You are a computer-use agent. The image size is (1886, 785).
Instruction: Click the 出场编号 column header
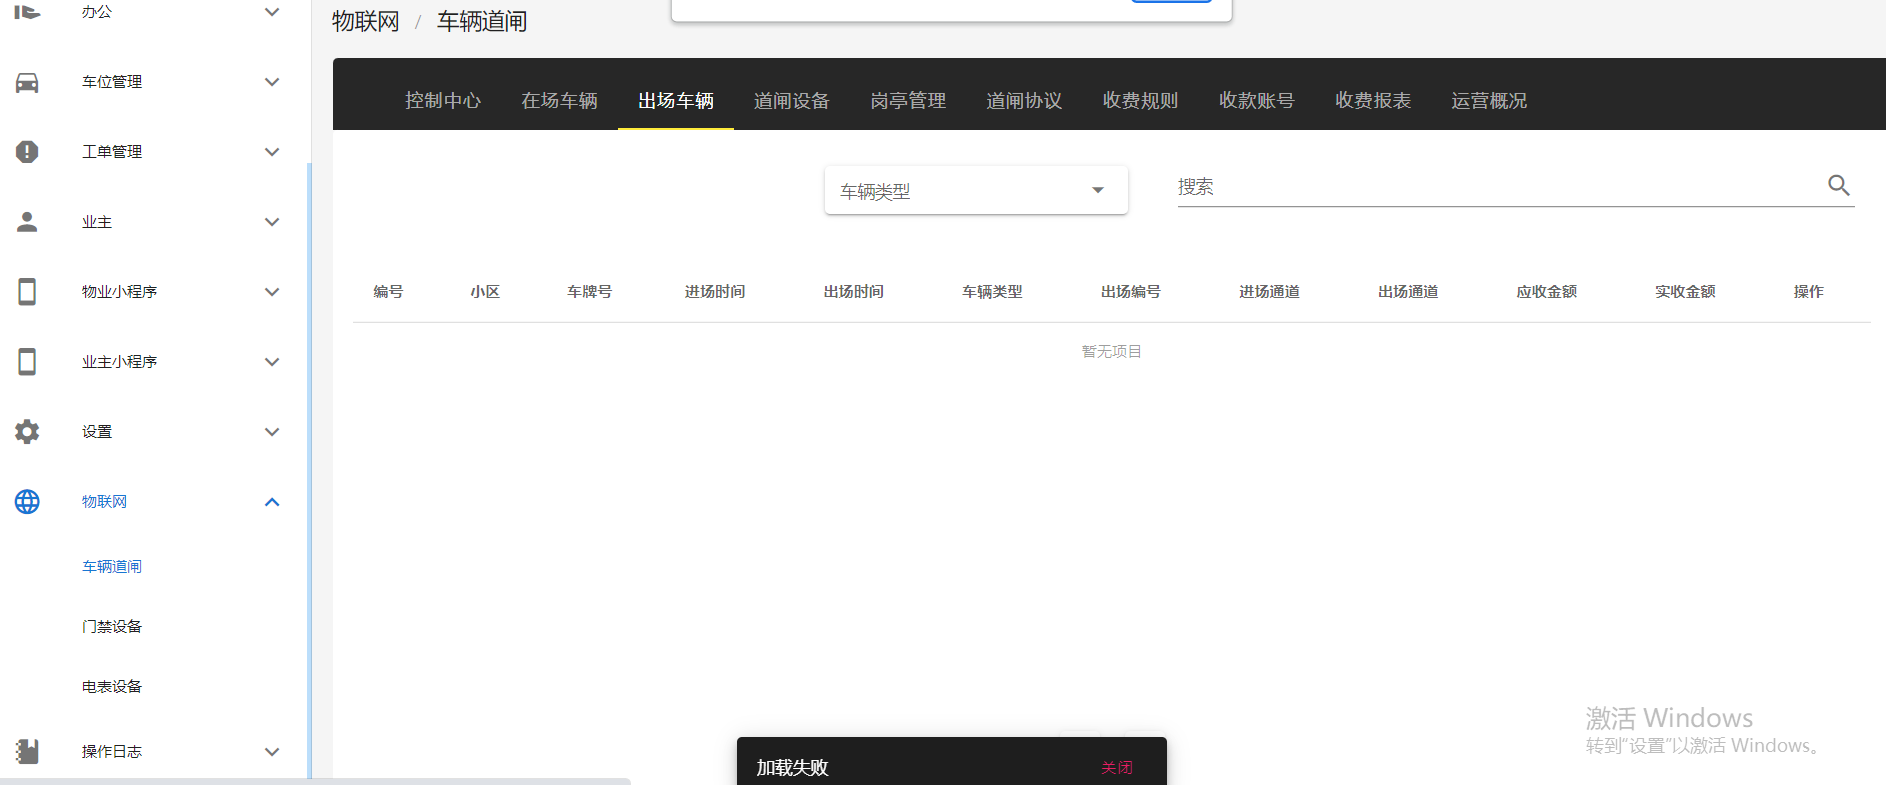1131,292
